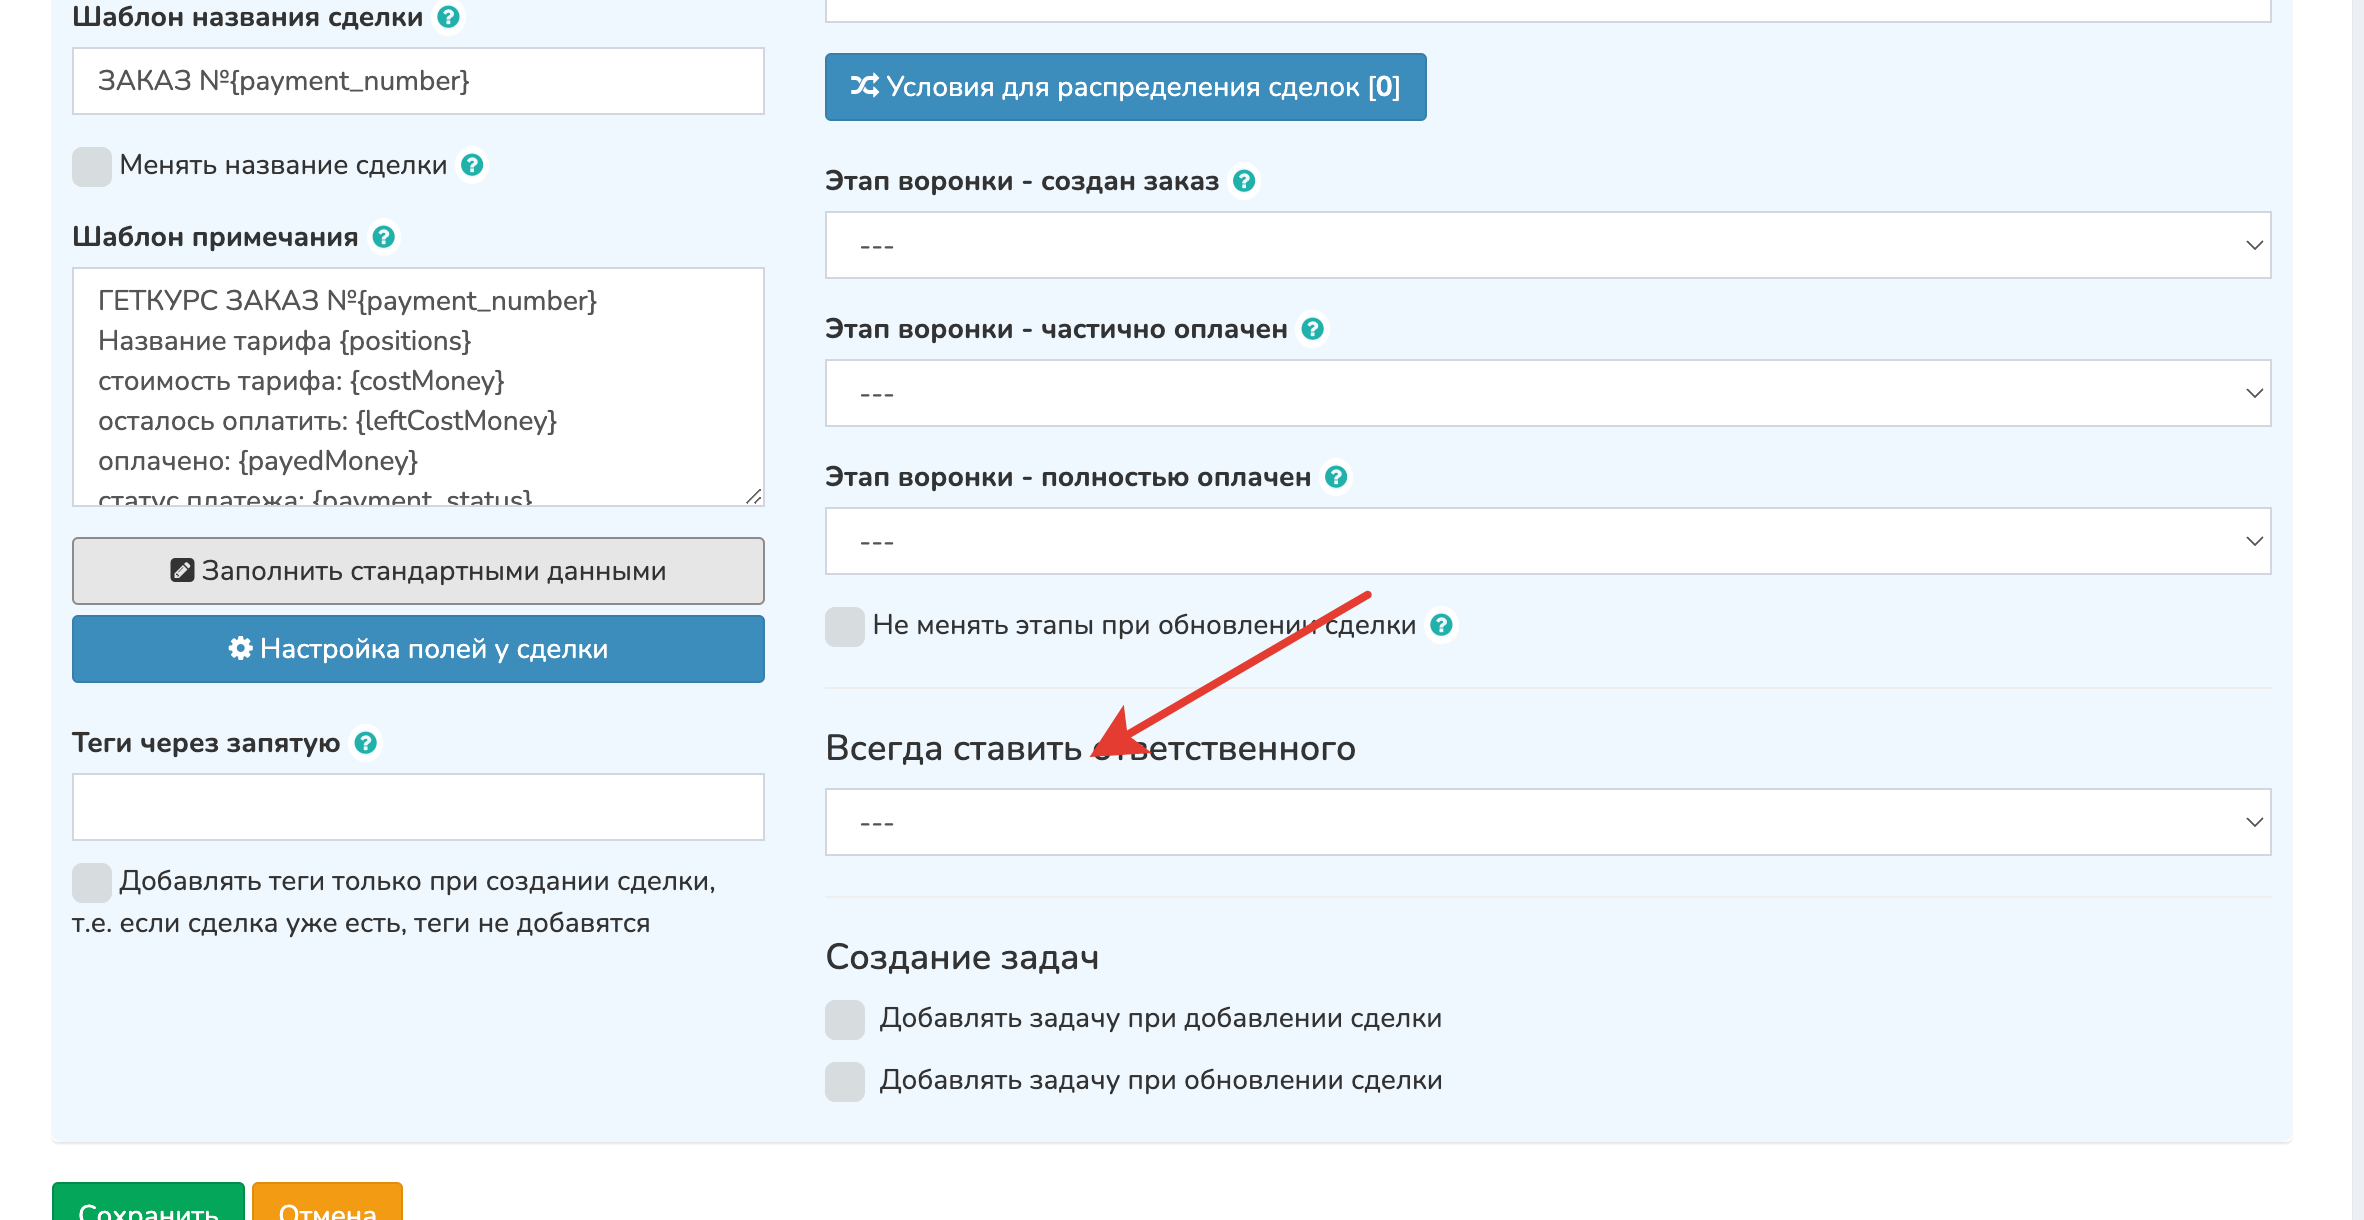The width and height of the screenshot is (2364, 1220).
Task: Expand 'Этап воронки - частично оплачен' dropdown
Action: coord(1547,393)
